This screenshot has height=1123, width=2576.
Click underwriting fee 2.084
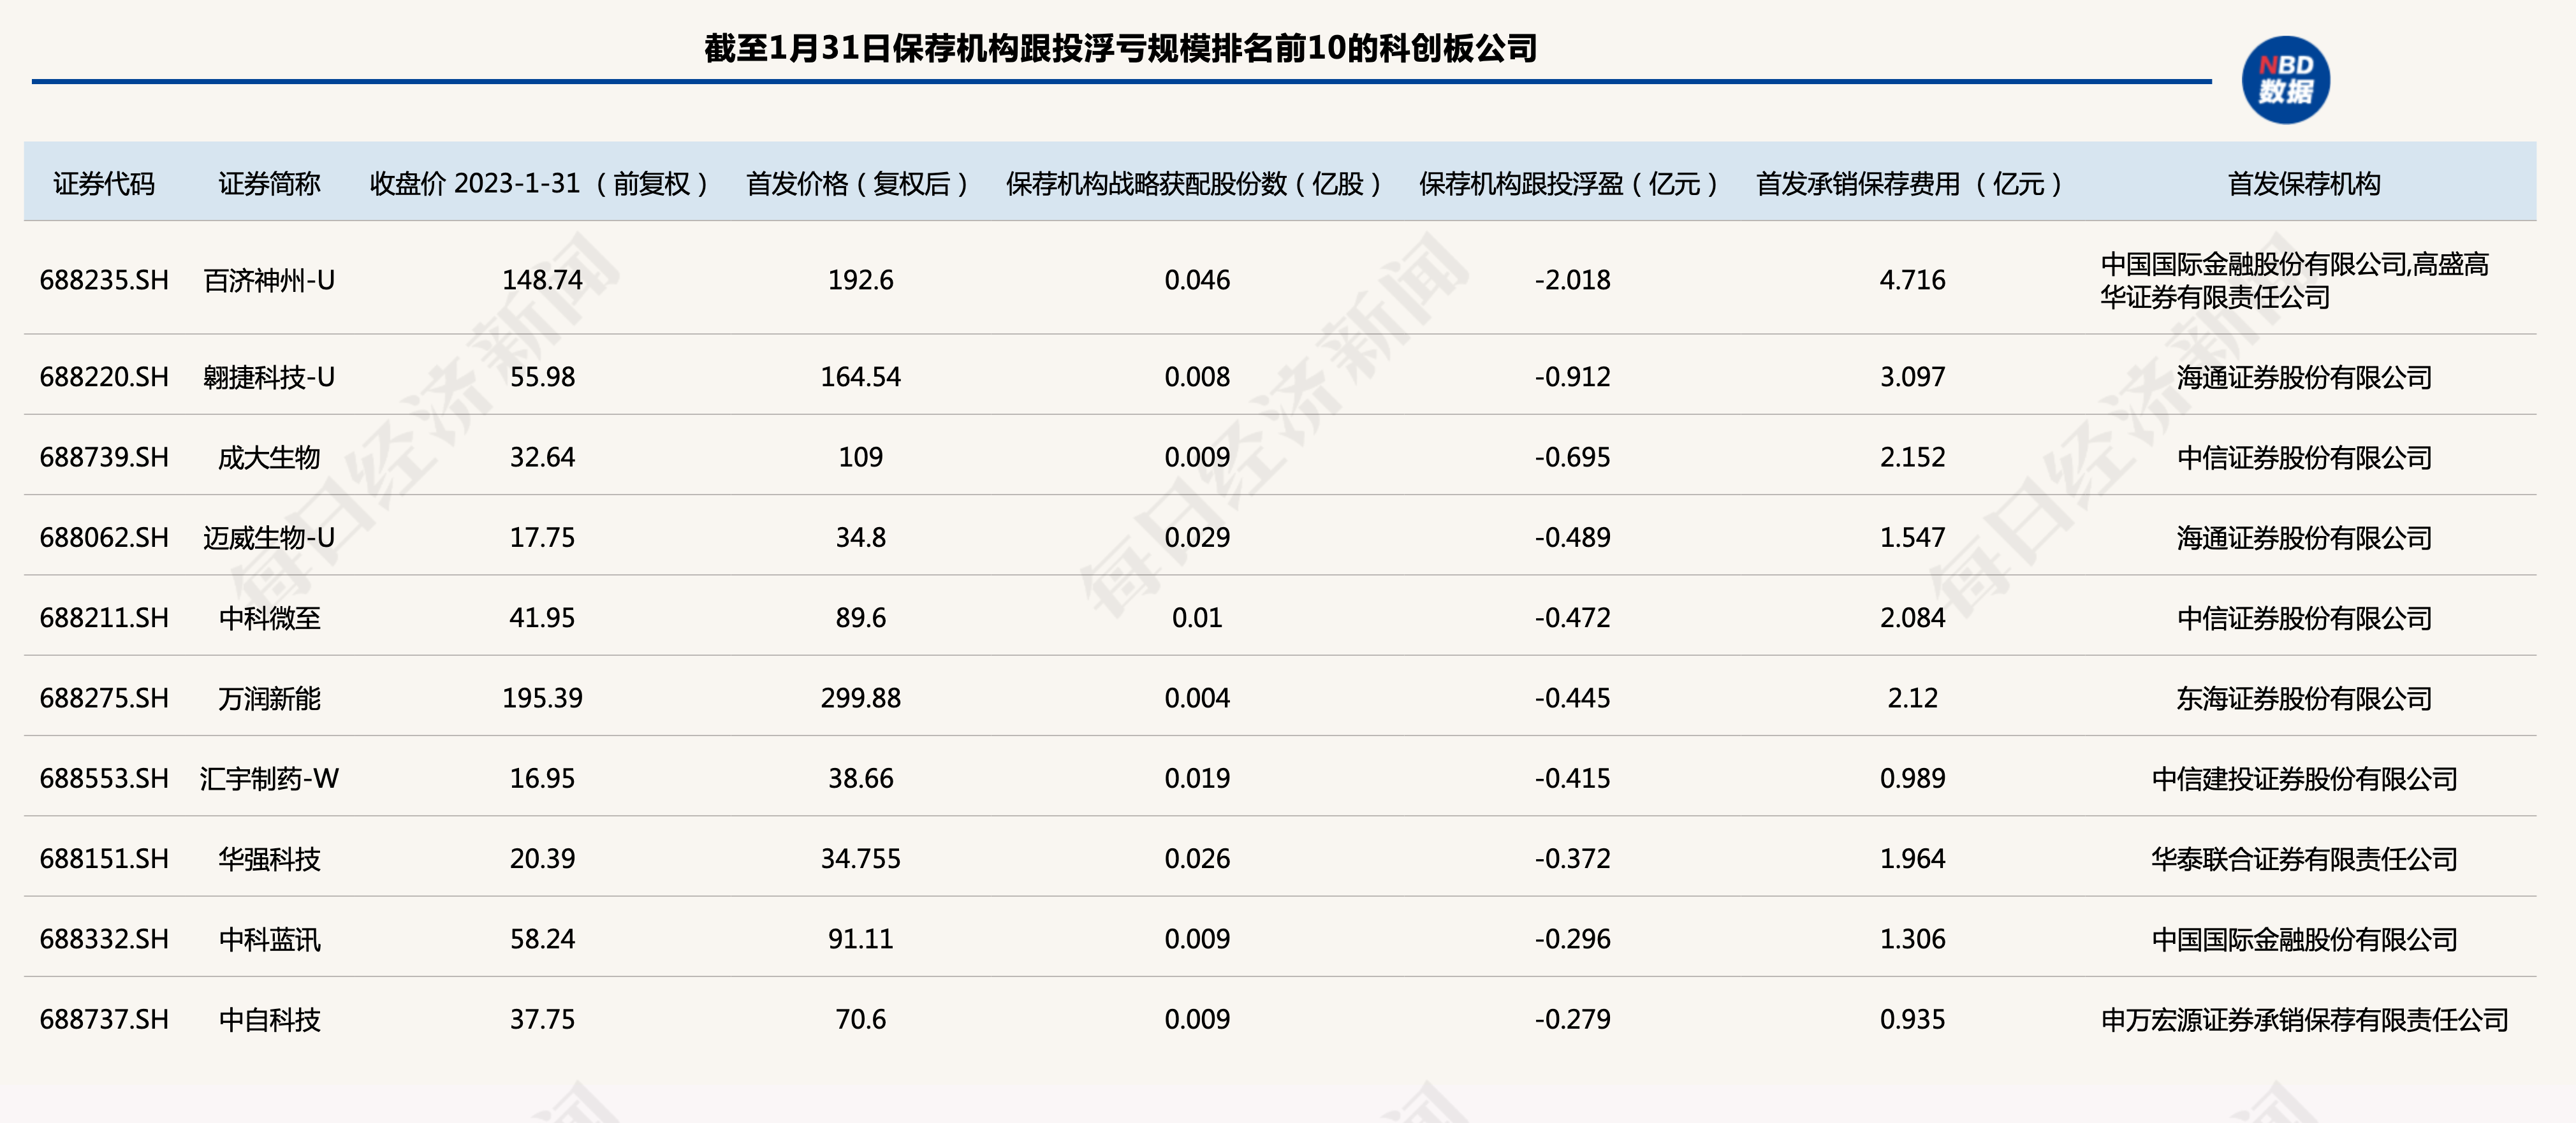(x=1912, y=618)
